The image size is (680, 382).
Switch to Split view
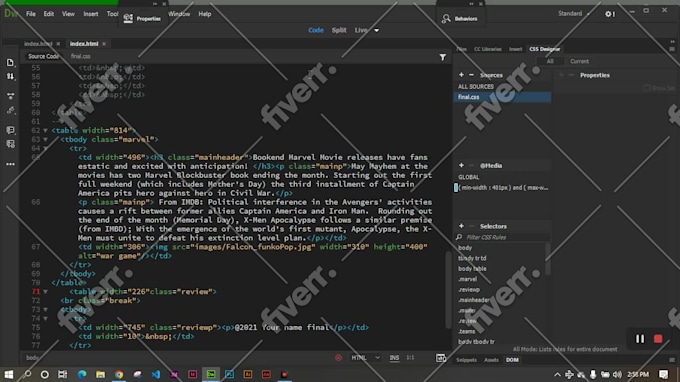[x=339, y=30]
